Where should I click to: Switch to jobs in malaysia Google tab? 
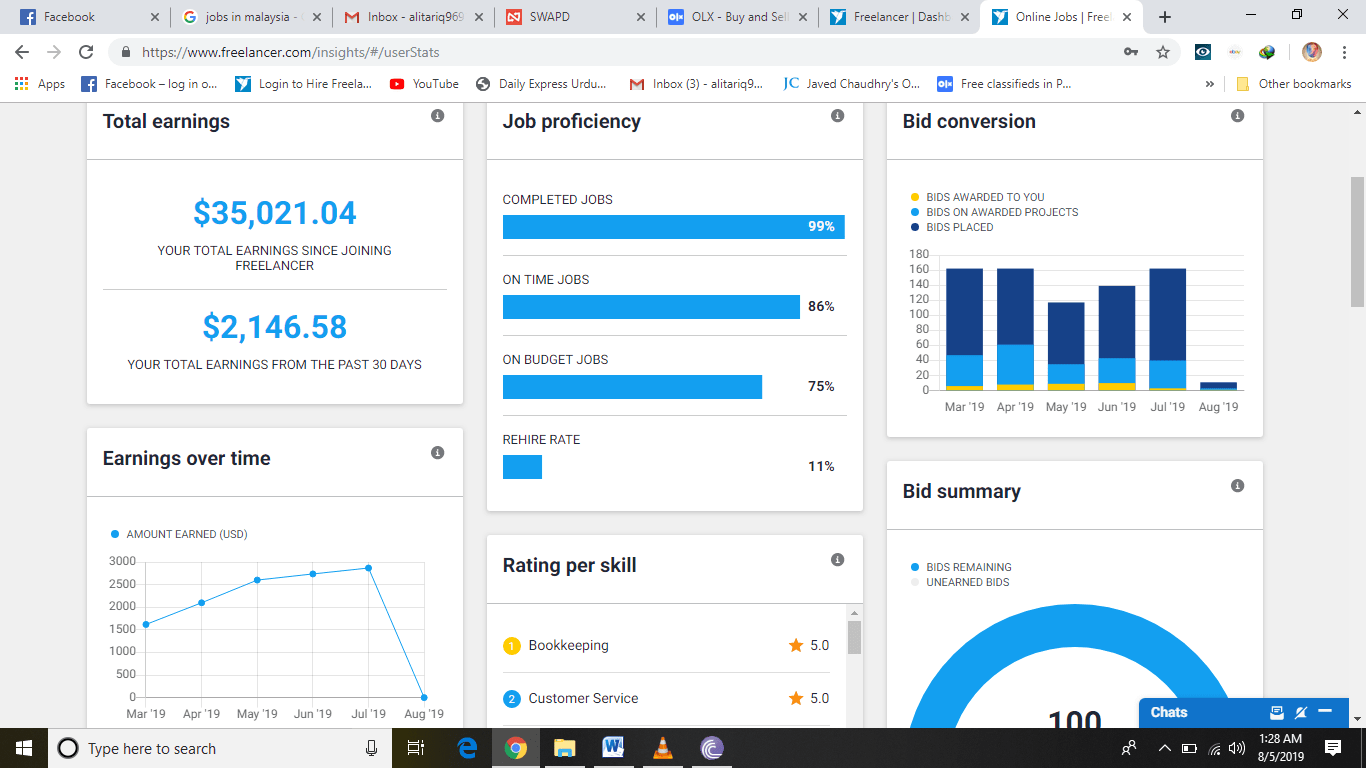coord(250,17)
